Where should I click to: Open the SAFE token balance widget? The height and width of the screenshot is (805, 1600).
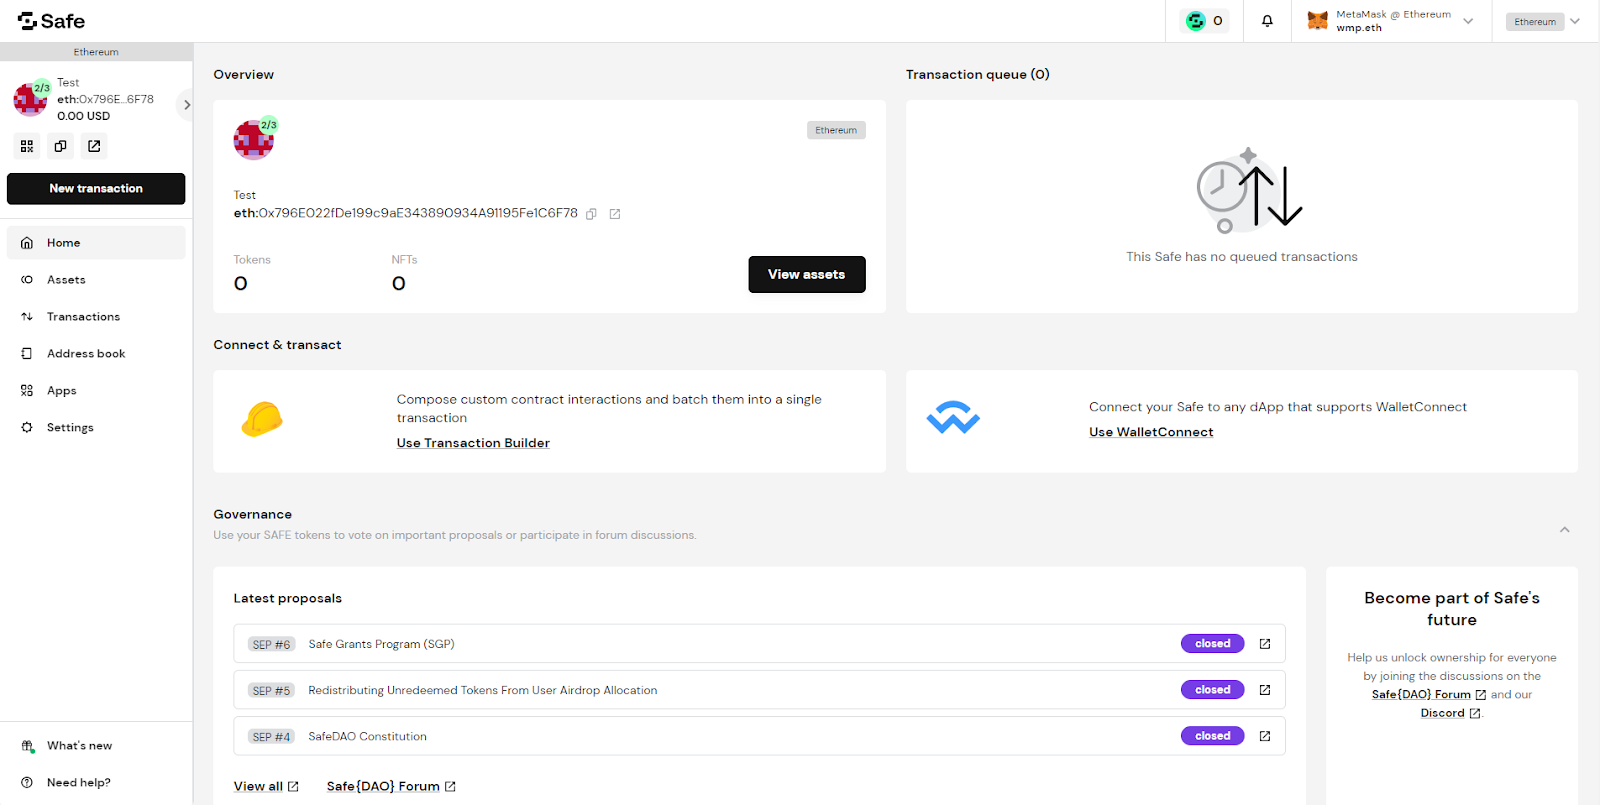click(x=1205, y=21)
